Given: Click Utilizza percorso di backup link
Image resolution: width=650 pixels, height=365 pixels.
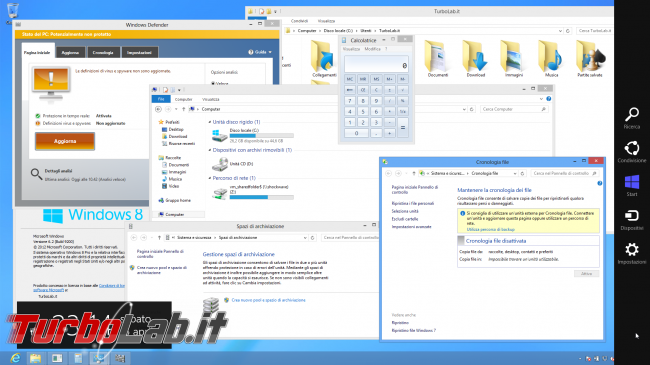Looking at the screenshot, I should 490,229.
